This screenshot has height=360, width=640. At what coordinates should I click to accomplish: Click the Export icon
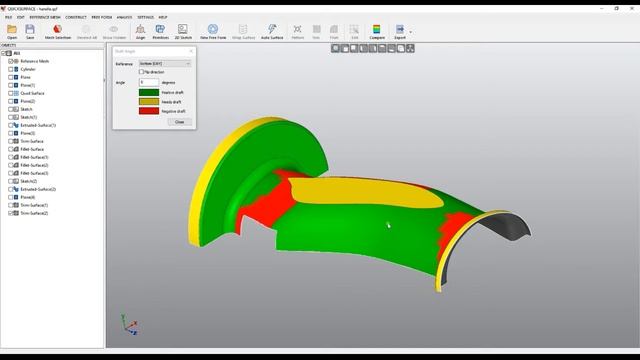400,29
